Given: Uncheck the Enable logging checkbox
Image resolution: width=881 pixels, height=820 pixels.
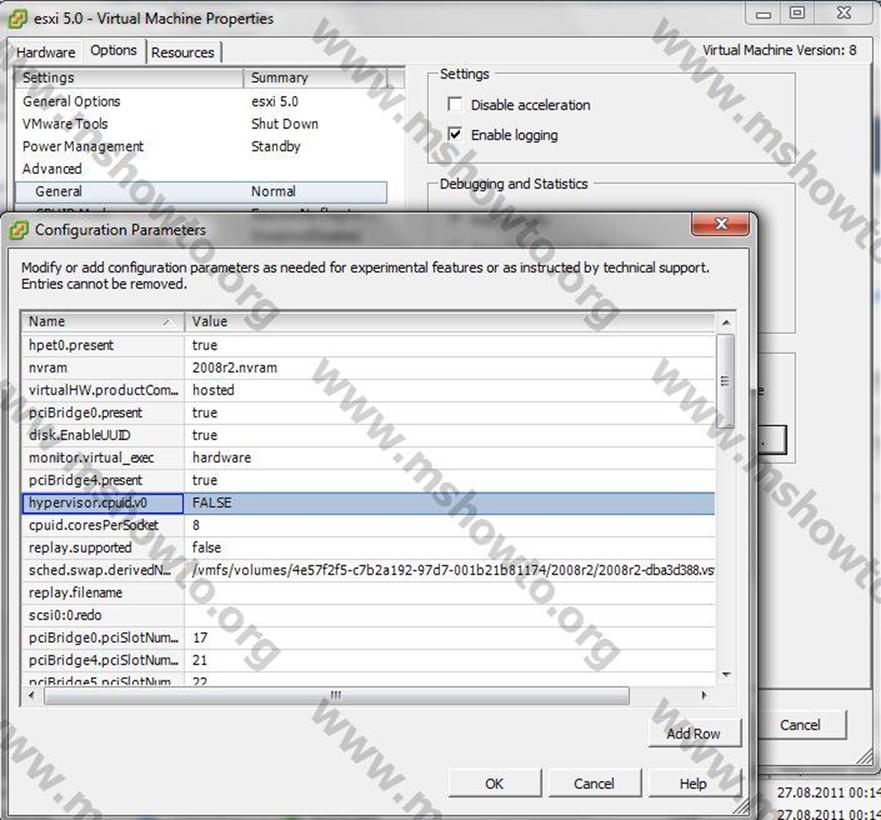Looking at the screenshot, I should coord(455,134).
